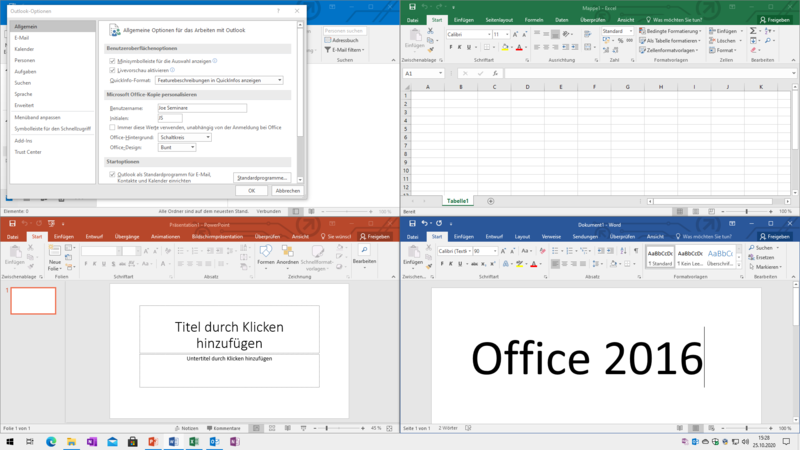This screenshot has height=450, width=800.
Task: Open Excel Formeln ribbon tab
Action: (x=534, y=20)
